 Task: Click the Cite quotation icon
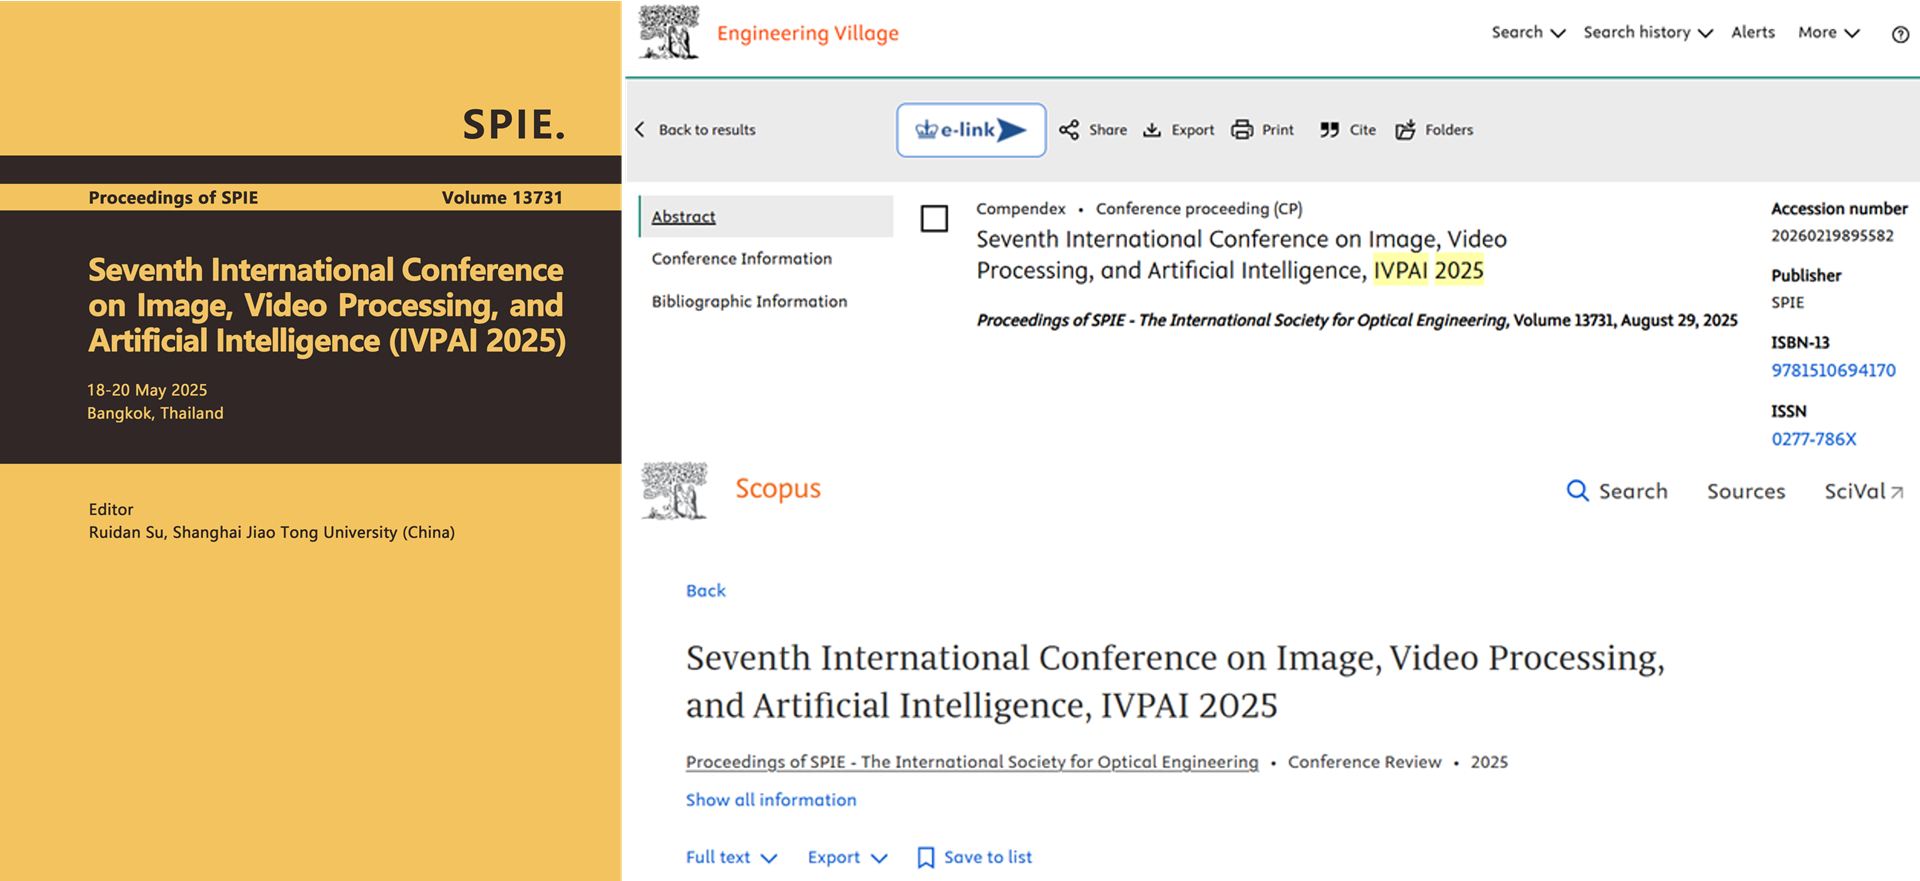[x=1329, y=130]
